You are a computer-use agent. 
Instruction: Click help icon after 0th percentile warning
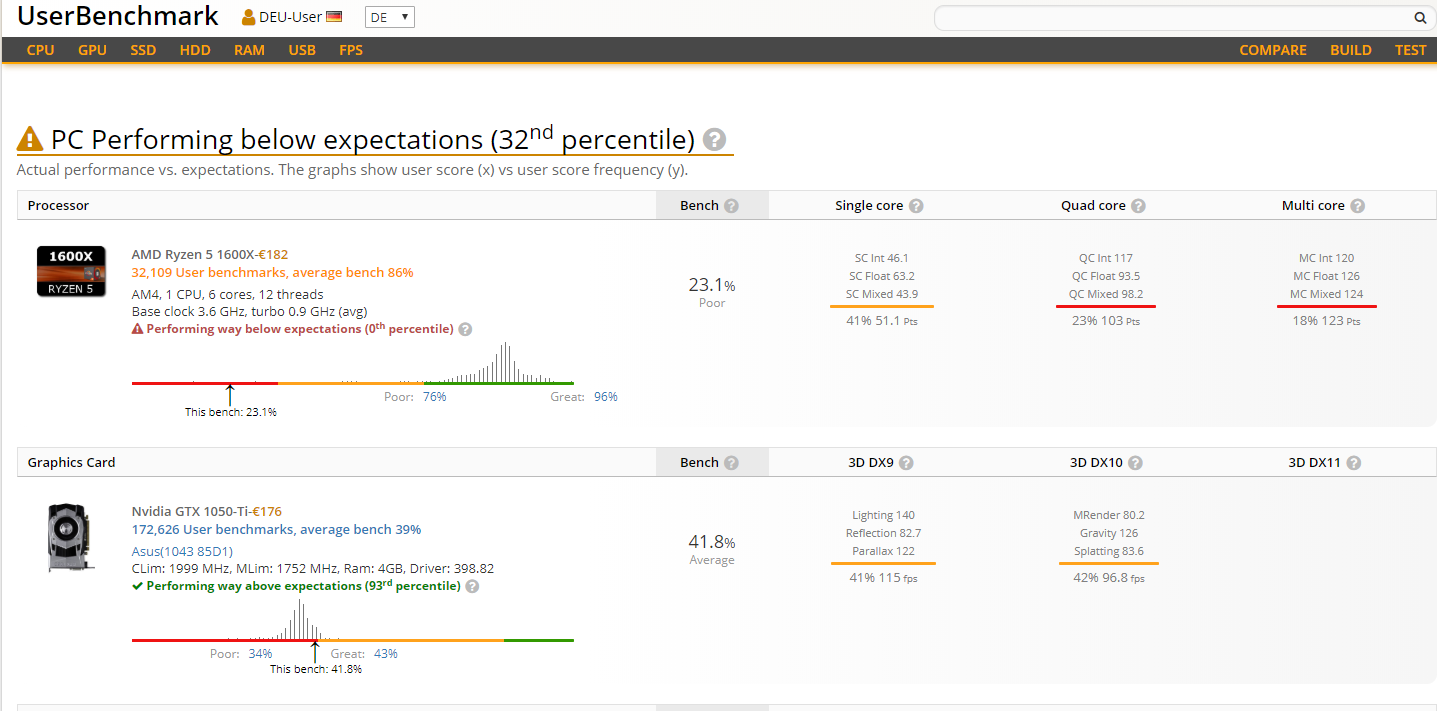[x=465, y=329]
